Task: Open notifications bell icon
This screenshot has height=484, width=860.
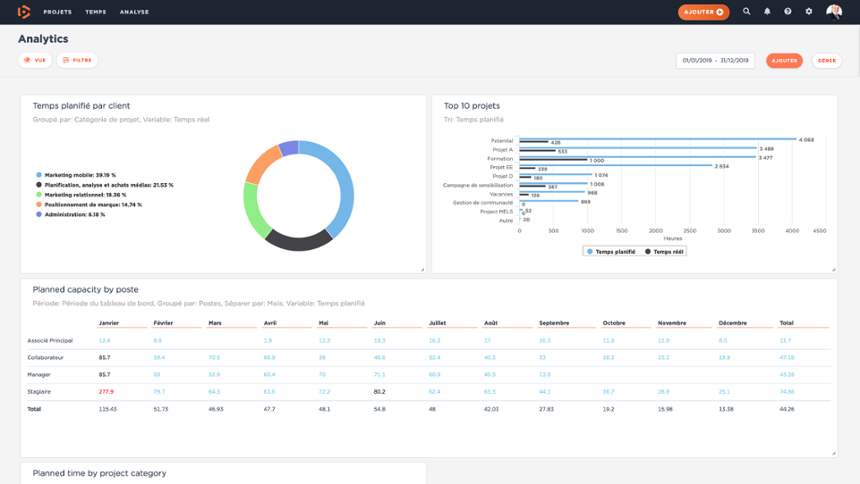Action: pos(767,12)
